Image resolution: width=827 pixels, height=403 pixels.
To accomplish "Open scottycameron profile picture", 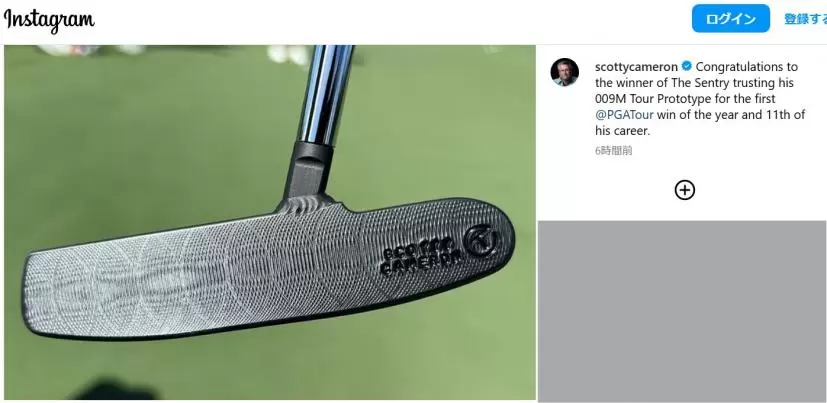I will point(564,72).
